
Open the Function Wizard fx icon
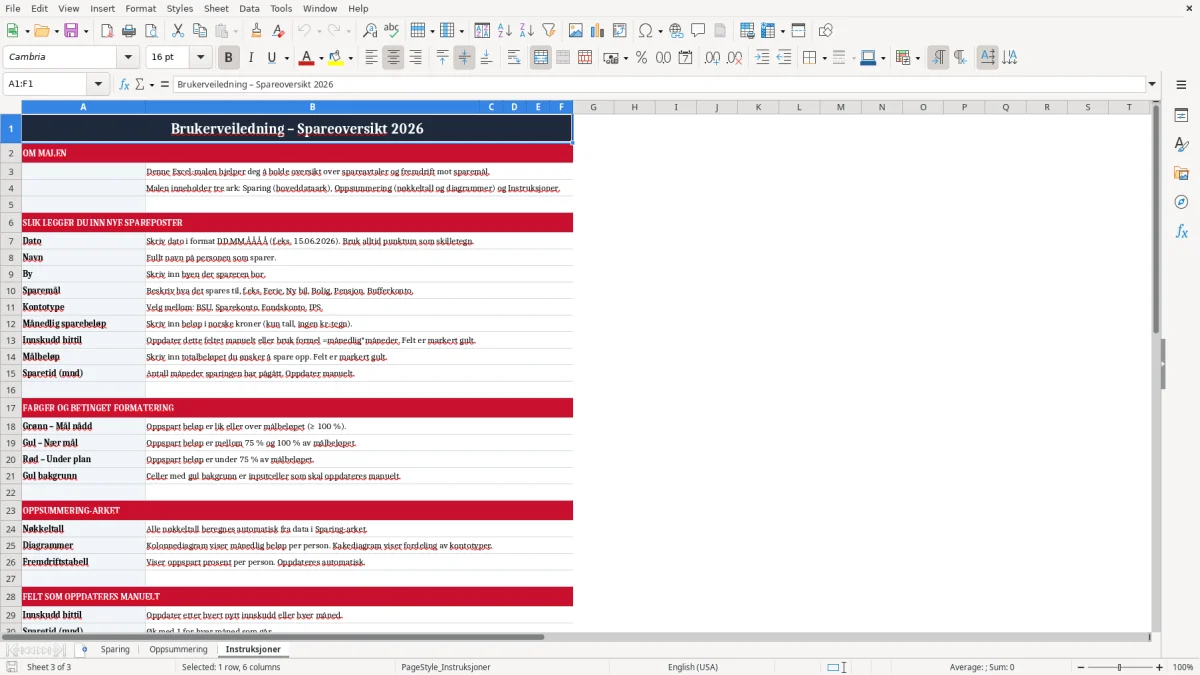point(125,84)
